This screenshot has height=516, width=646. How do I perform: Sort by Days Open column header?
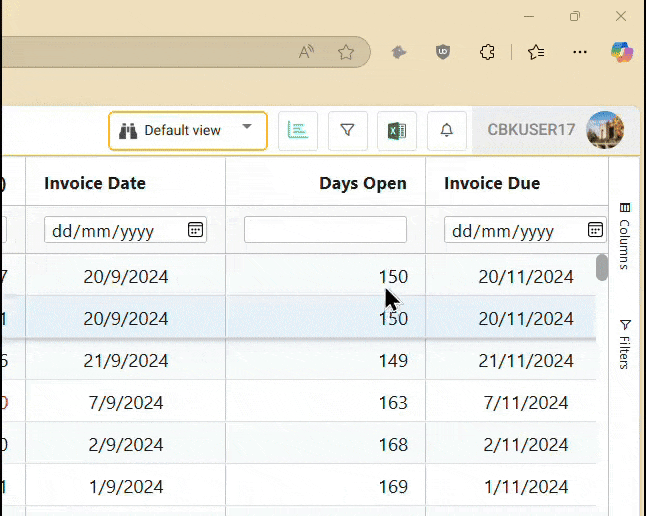pos(363,183)
